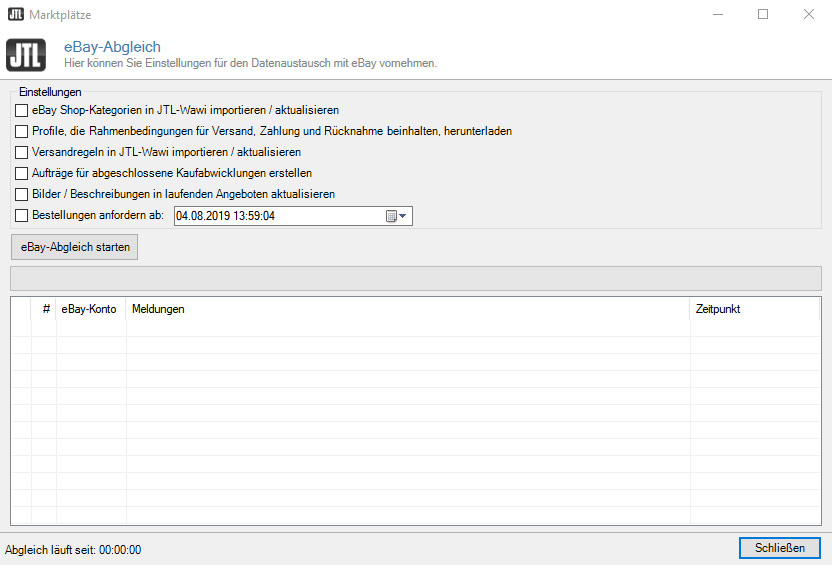Screen dimensions: 832x565
Task: Click the Einstellungen group label
Action: coord(50,92)
